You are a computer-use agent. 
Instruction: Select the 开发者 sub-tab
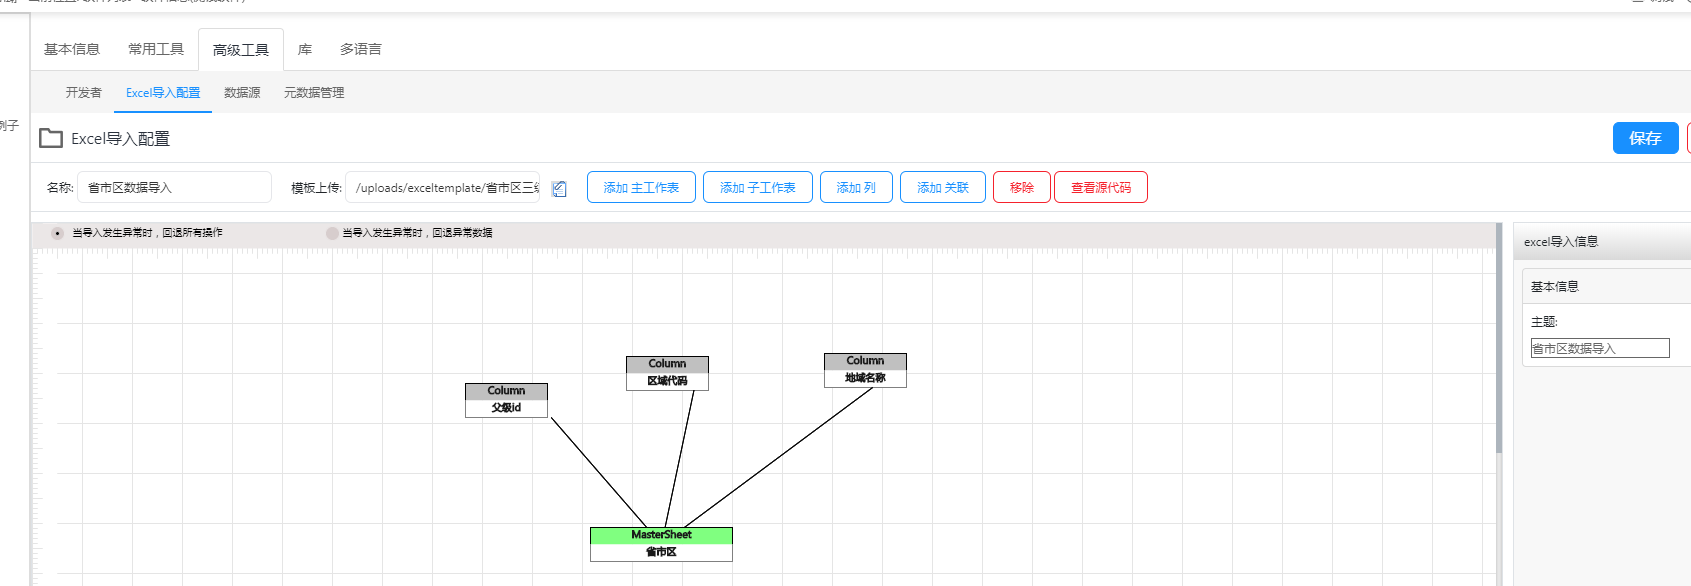(x=84, y=93)
